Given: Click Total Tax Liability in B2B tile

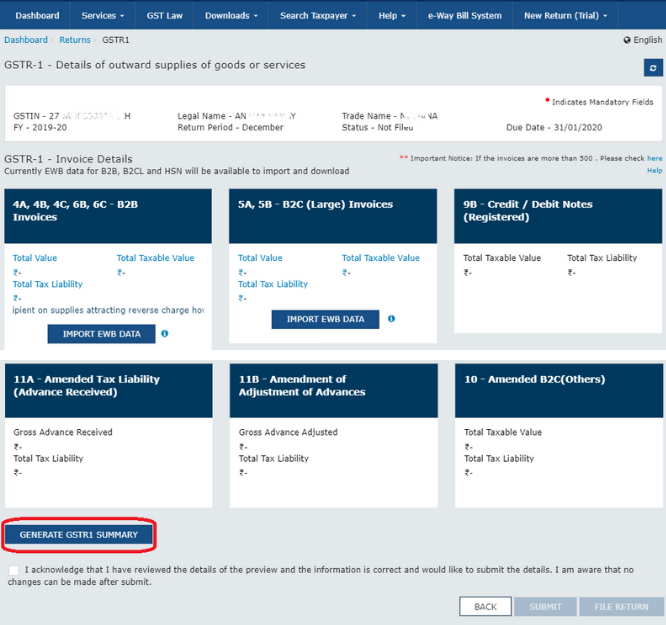Looking at the screenshot, I should [x=48, y=284].
